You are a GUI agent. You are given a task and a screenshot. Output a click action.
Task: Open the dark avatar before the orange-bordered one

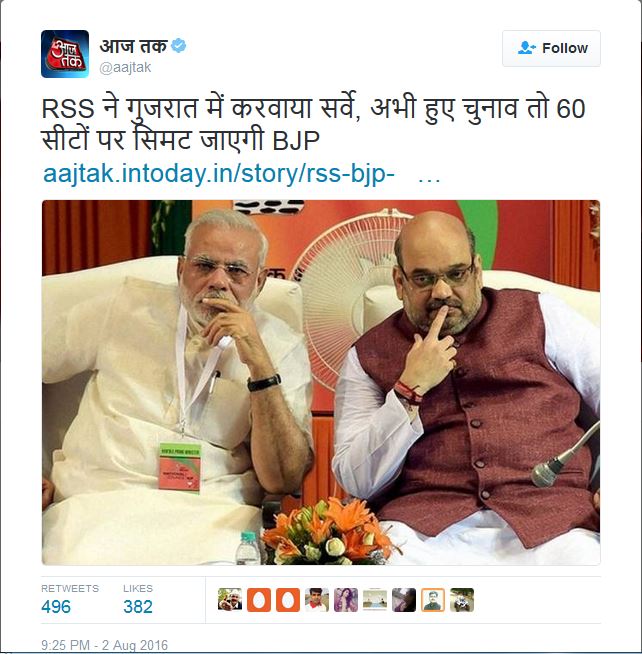click(x=404, y=600)
